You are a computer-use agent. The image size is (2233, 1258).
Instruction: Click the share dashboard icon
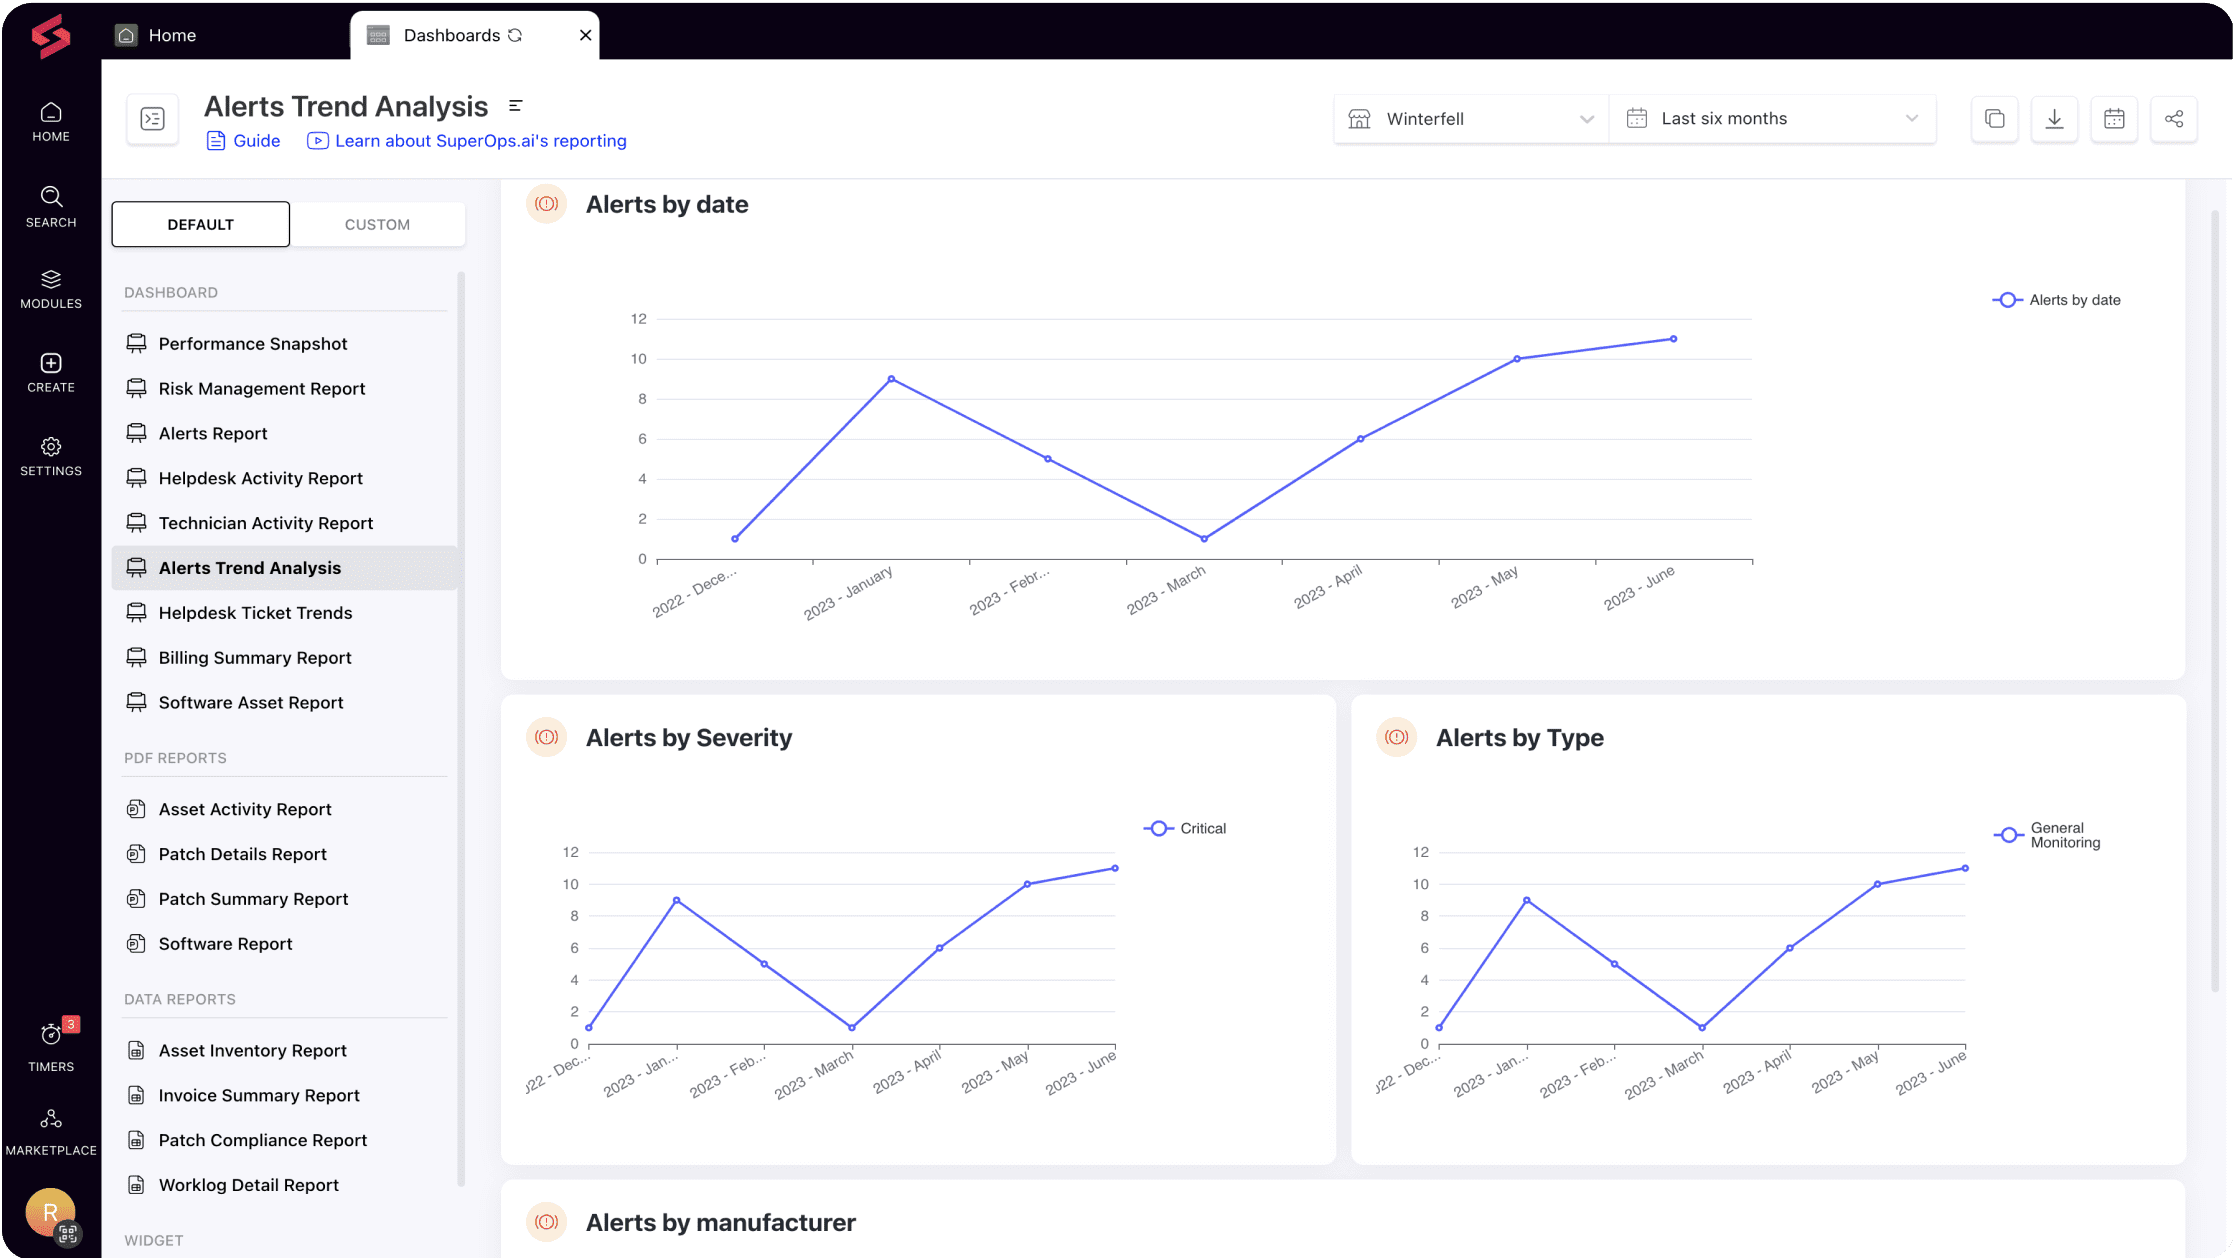point(2173,119)
